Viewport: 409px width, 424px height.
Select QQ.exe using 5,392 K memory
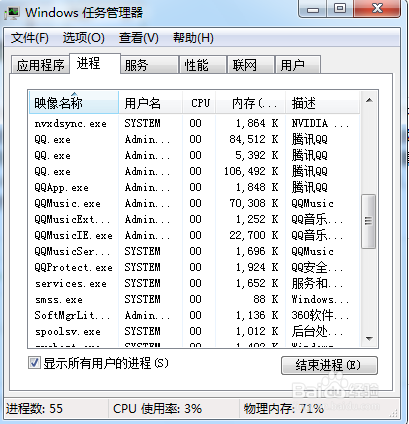(x=195, y=155)
